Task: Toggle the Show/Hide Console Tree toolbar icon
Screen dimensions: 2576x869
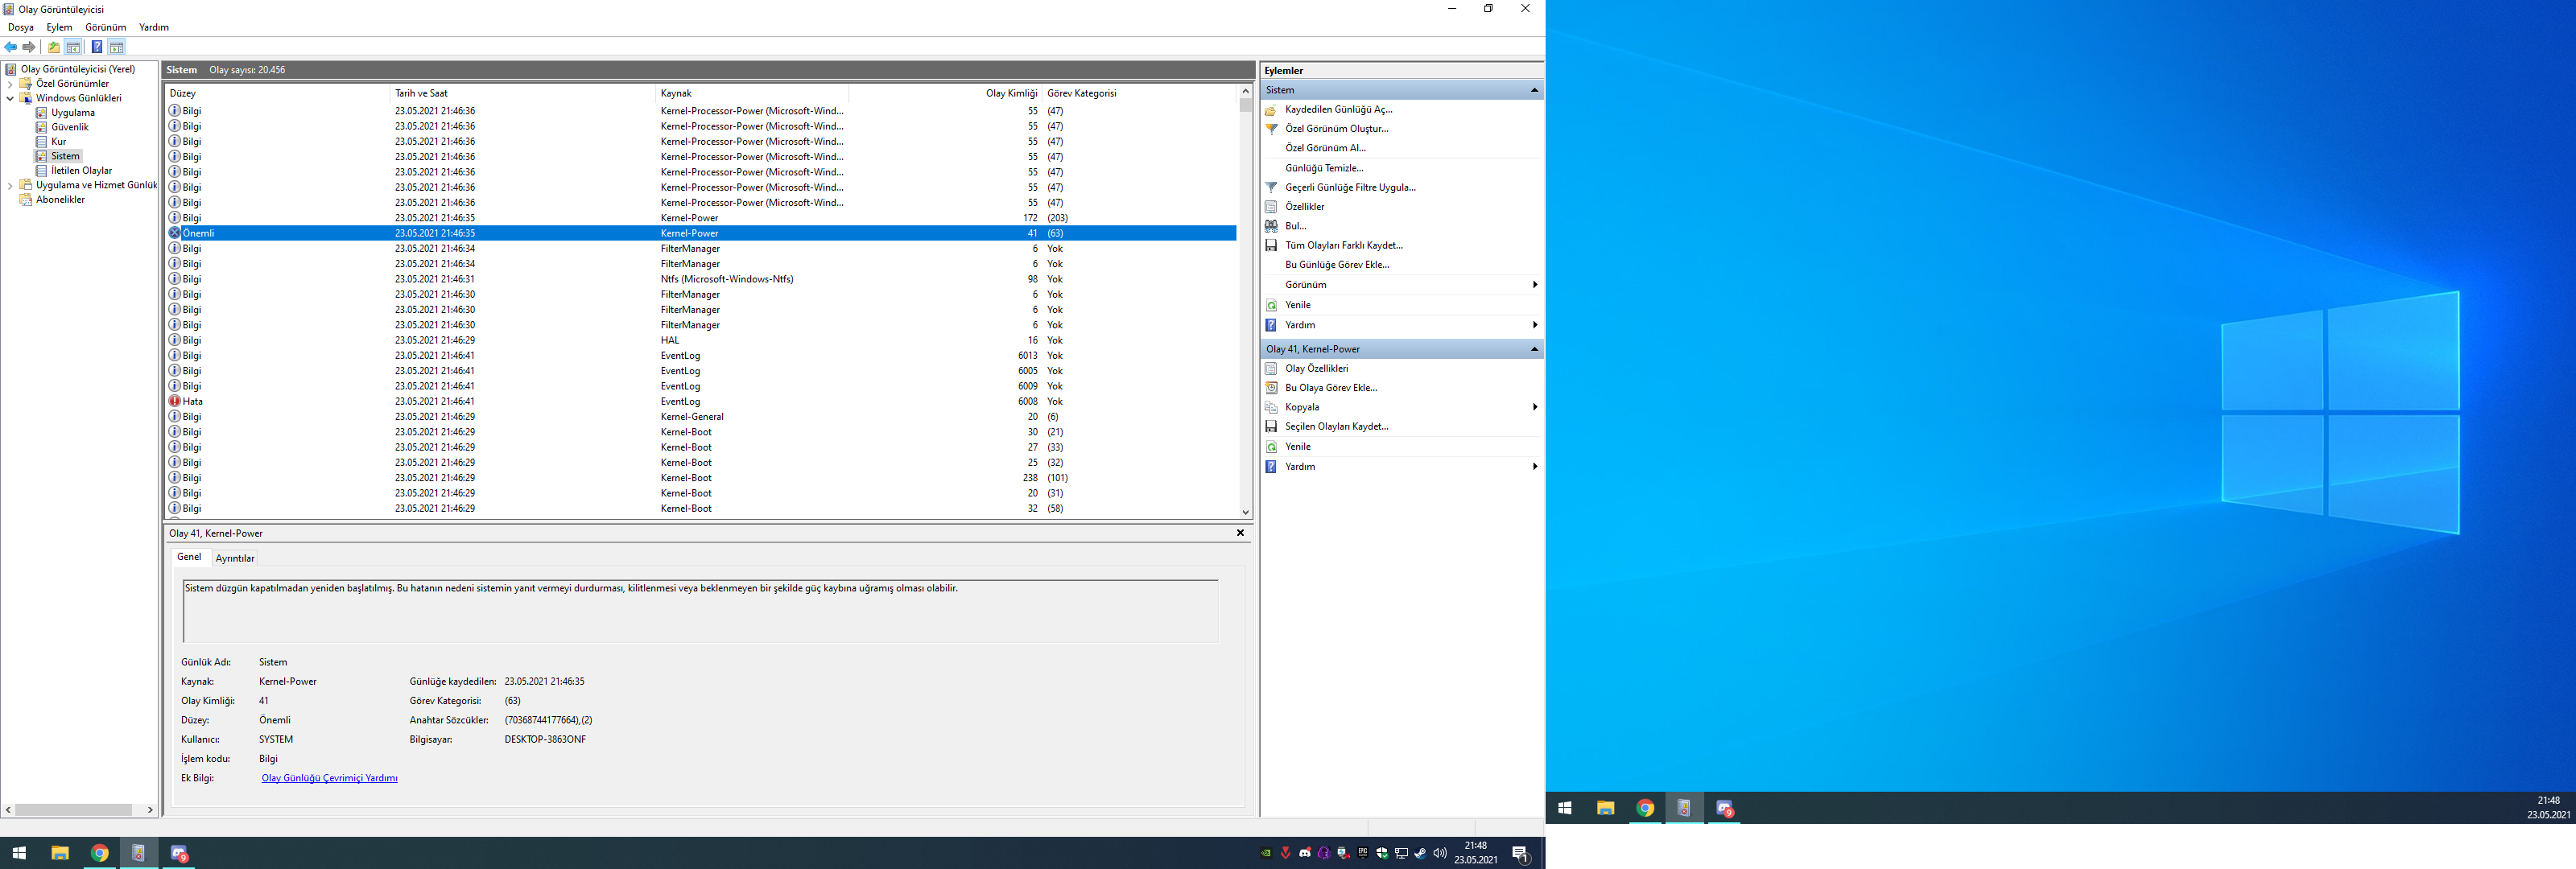Action: coord(73,47)
